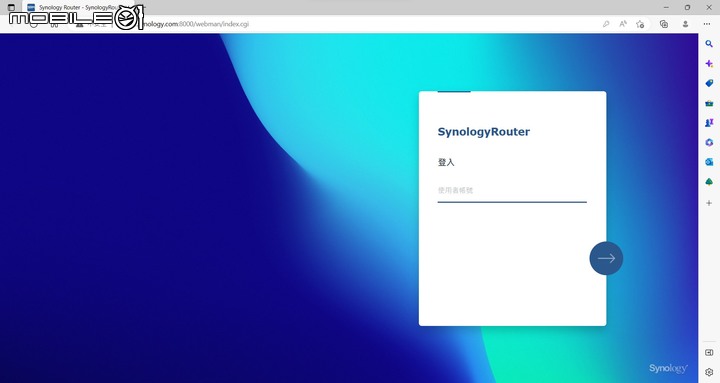720x383 pixels.
Task: Add page to favorites star icon
Action: [640, 24]
